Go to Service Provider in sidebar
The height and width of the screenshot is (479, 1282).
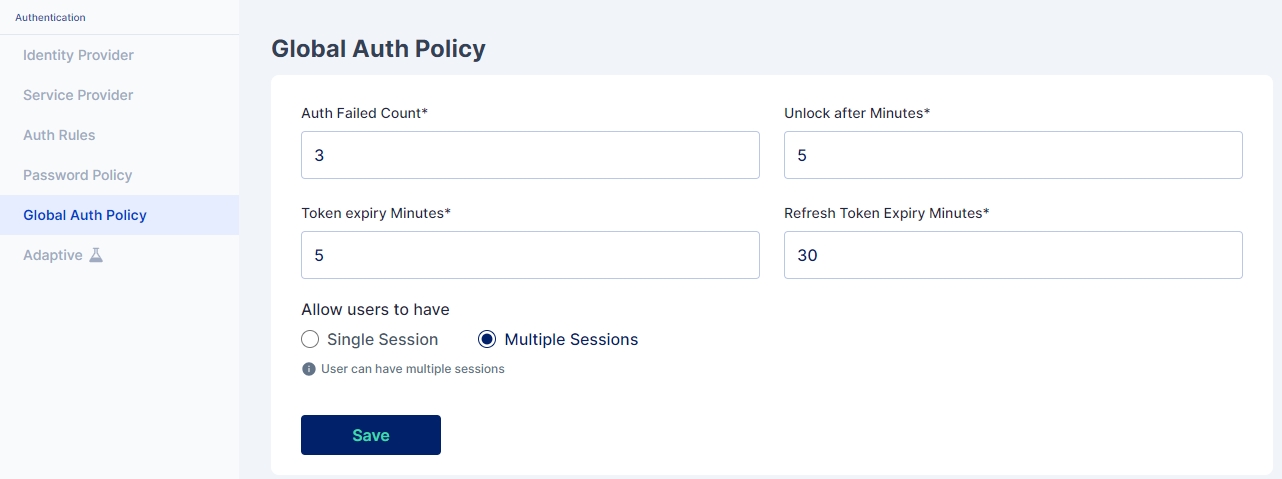[x=78, y=95]
